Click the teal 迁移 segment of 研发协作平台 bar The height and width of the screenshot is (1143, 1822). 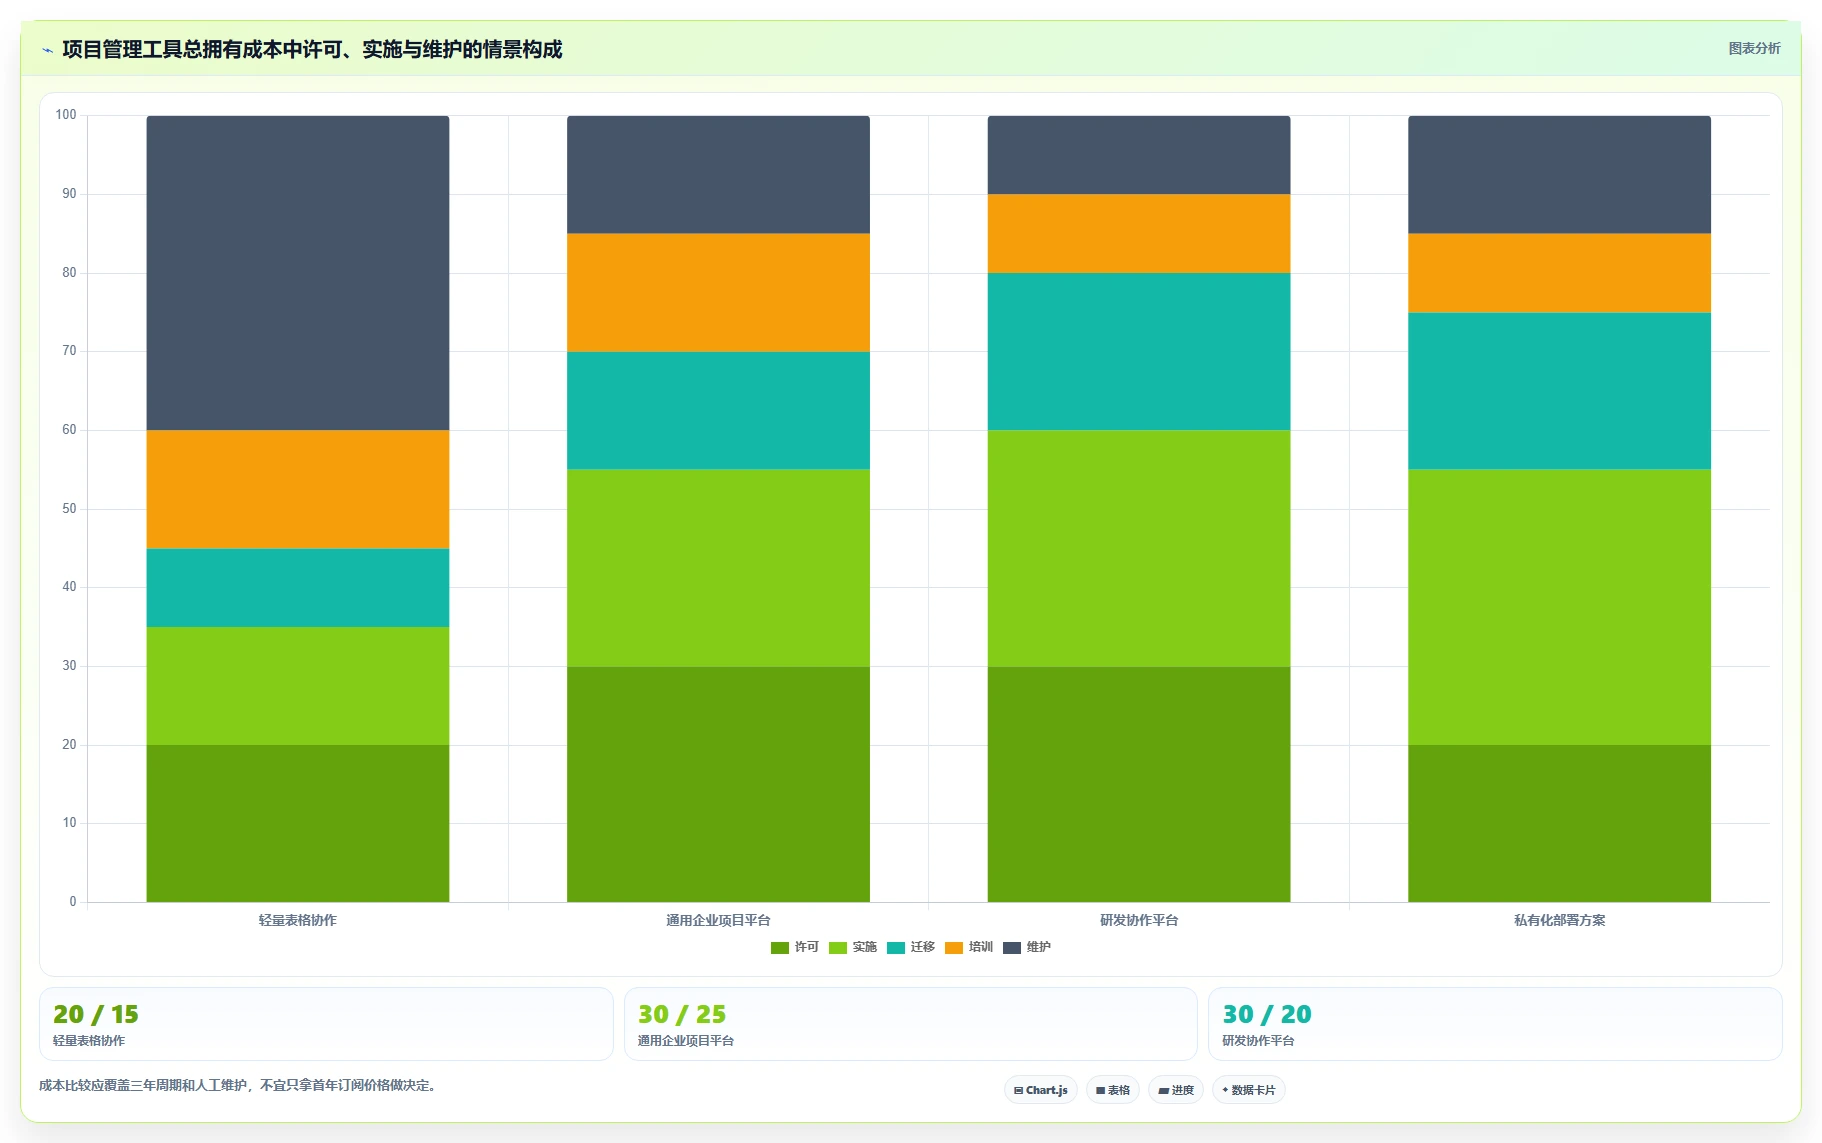(1139, 351)
